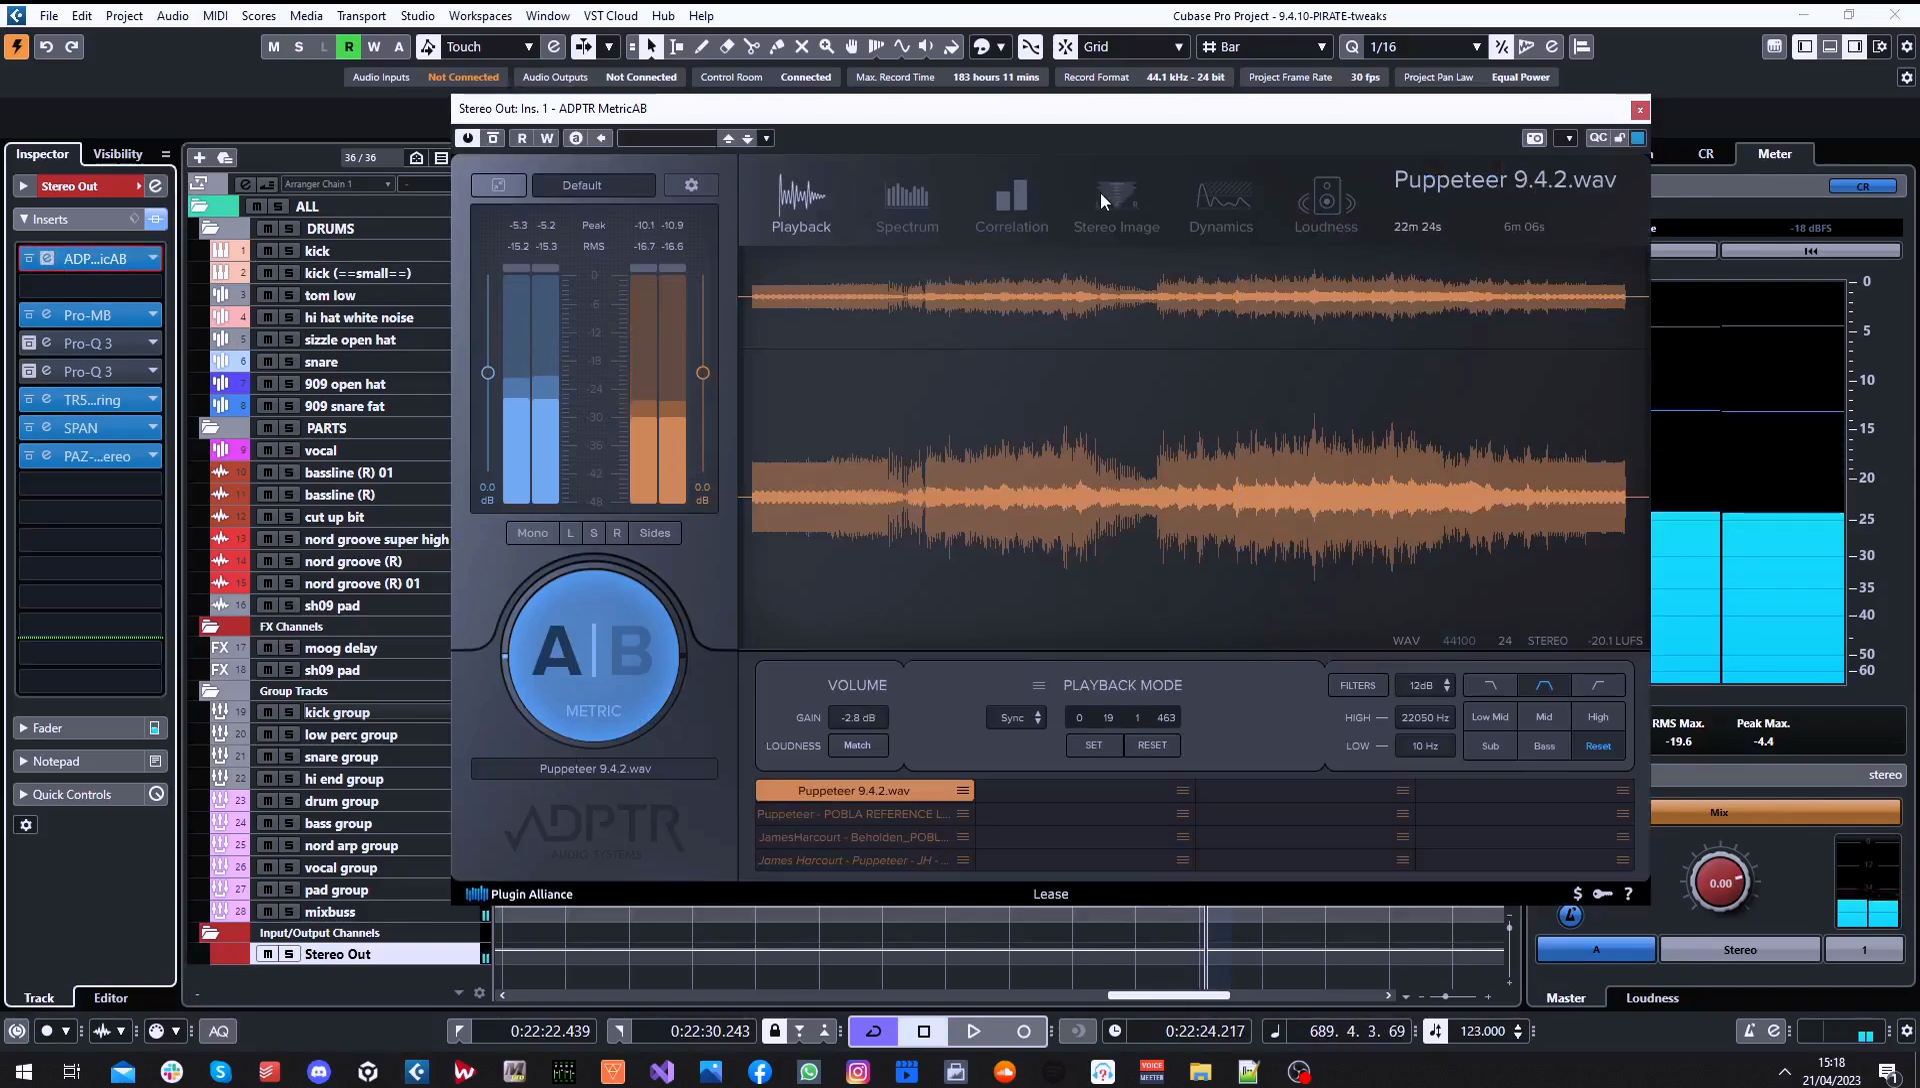Open Plugin Alliance help question mark
Screen dimensions: 1920x1088
click(1628, 894)
